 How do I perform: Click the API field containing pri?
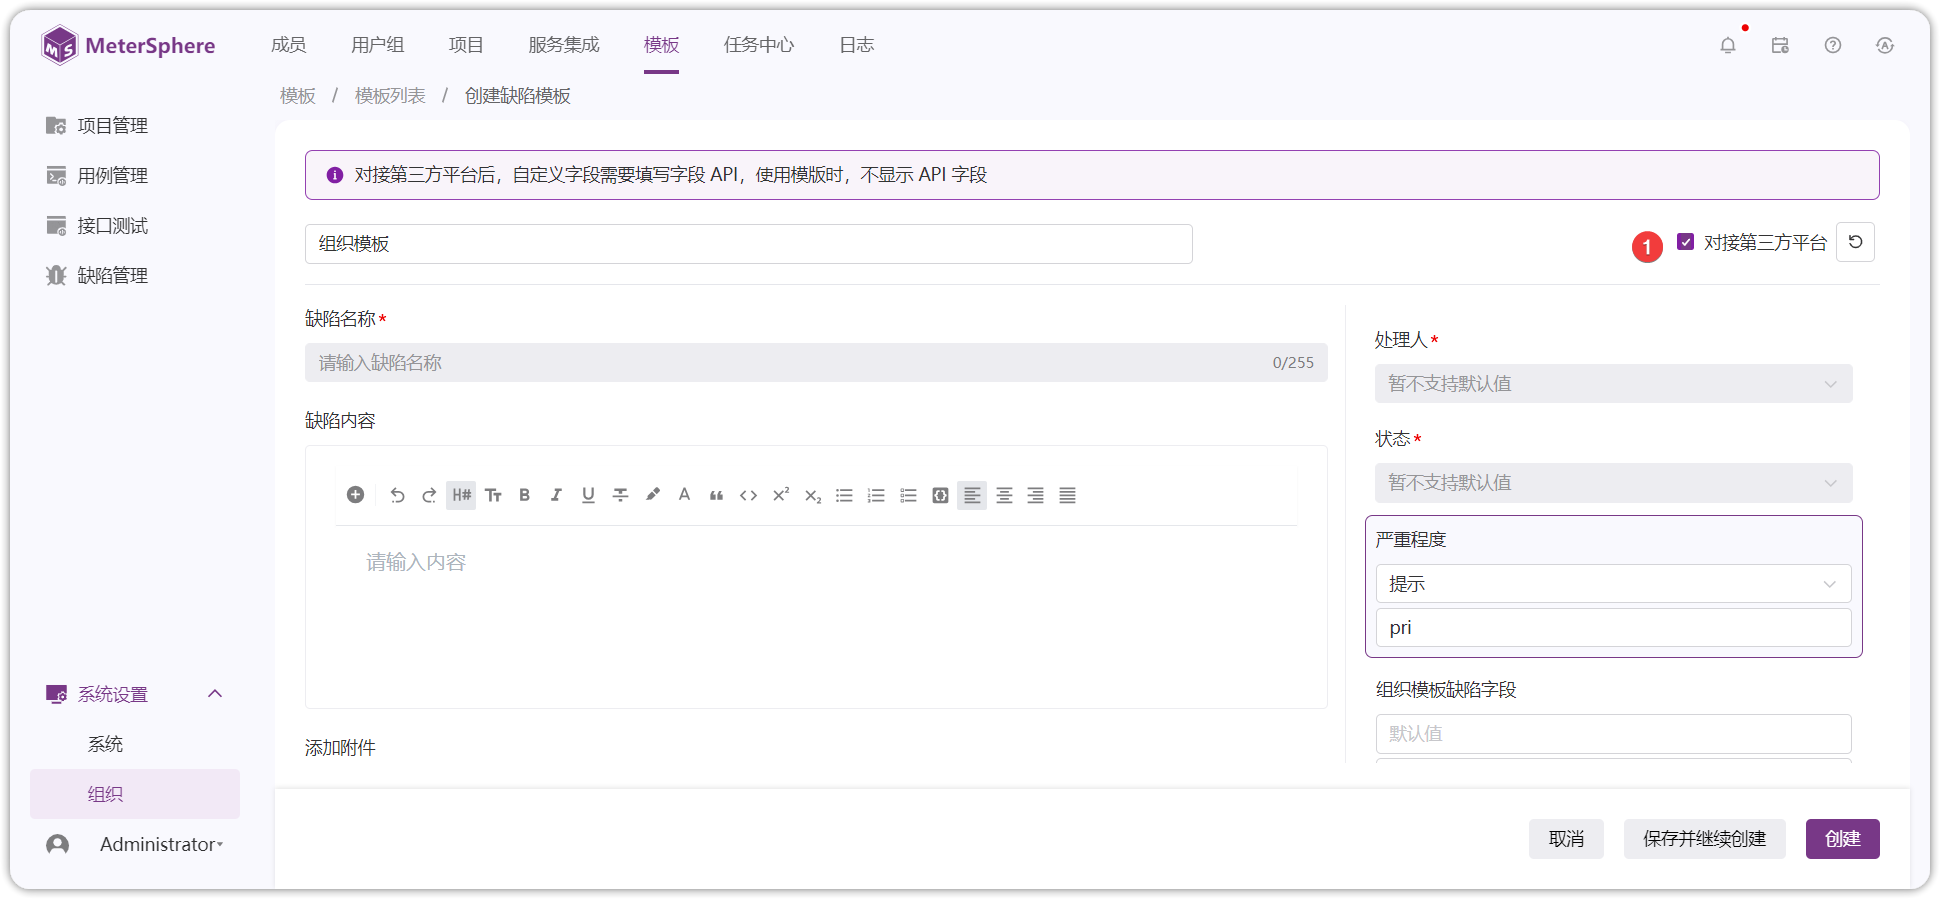1613,628
